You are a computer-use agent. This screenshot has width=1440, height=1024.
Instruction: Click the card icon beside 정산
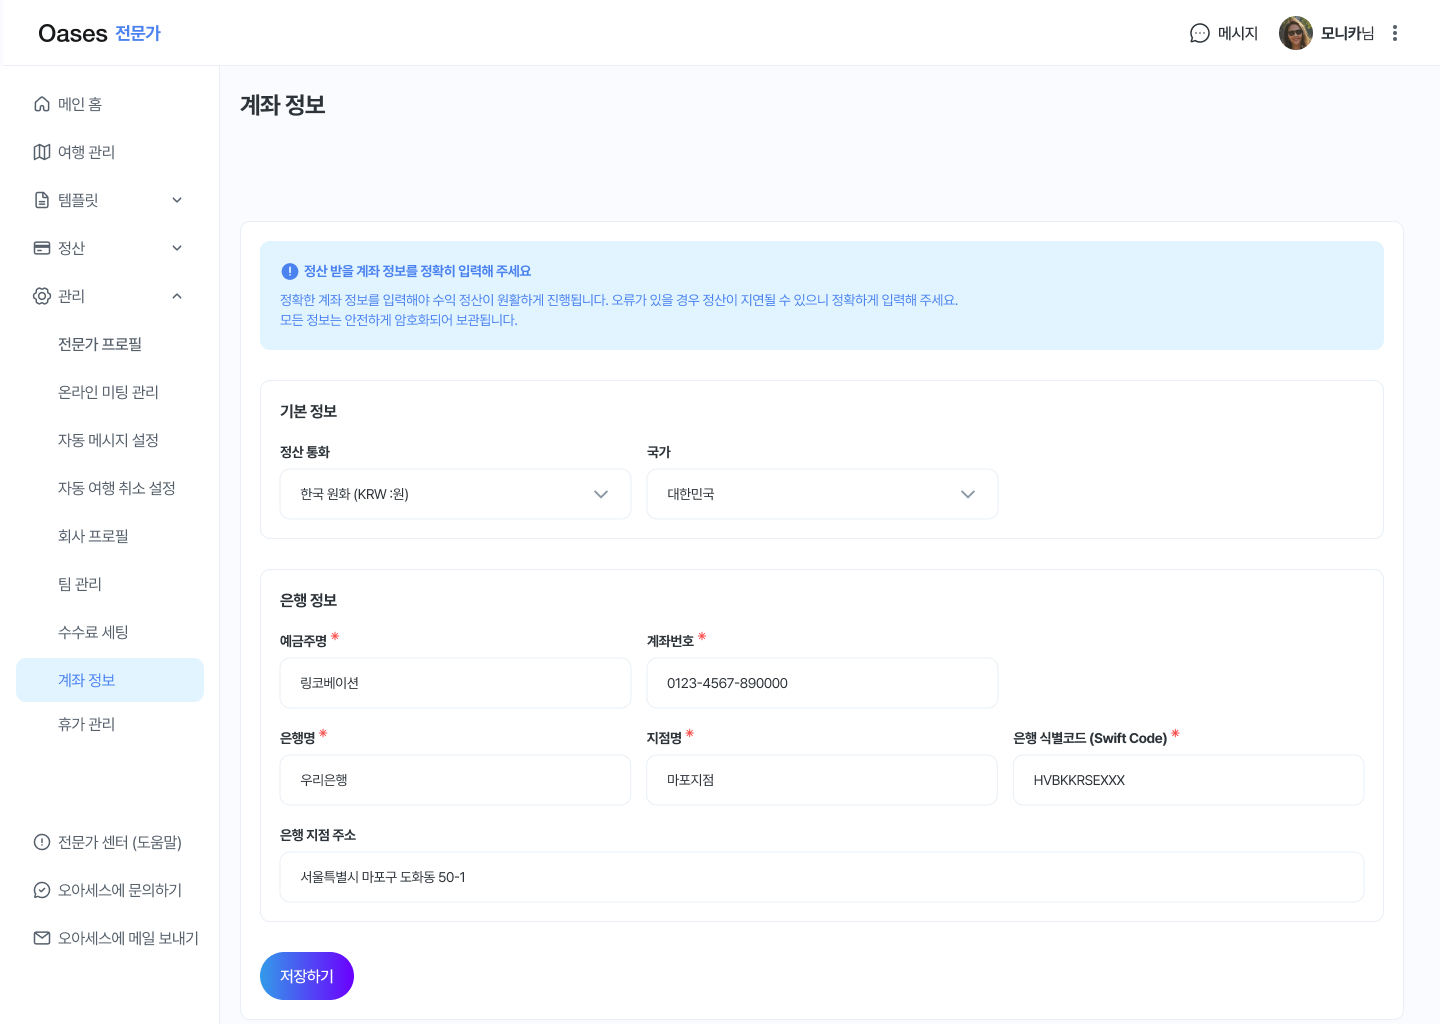tap(42, 248)
